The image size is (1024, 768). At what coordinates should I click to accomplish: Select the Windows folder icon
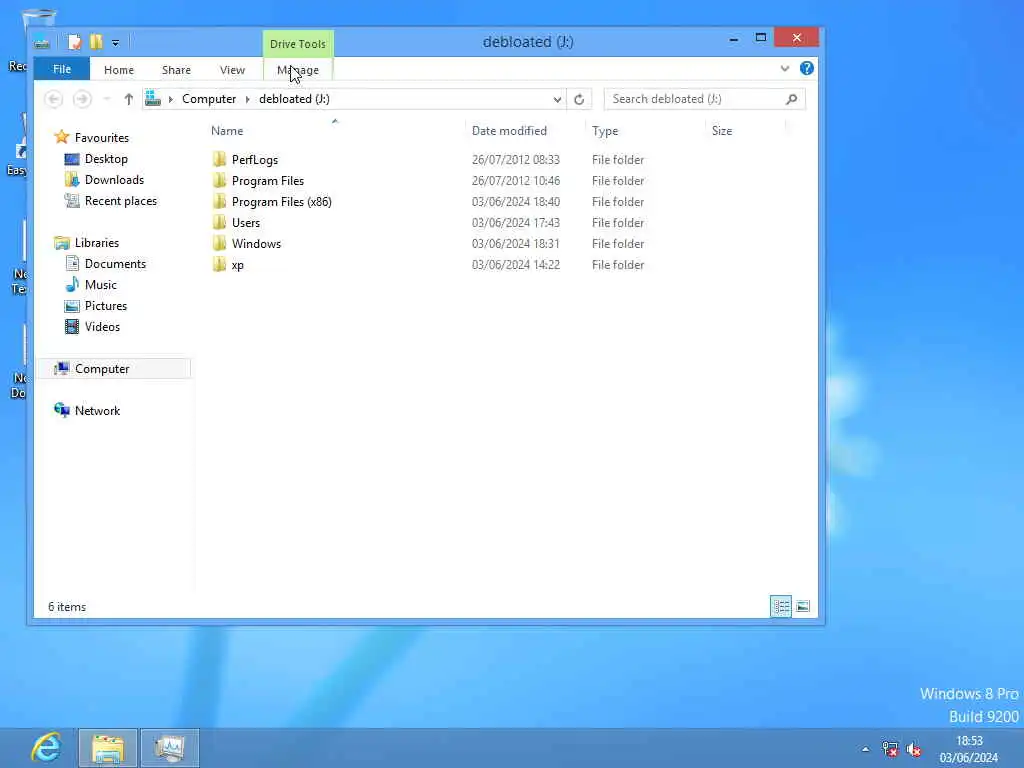(x=219, y=244)
